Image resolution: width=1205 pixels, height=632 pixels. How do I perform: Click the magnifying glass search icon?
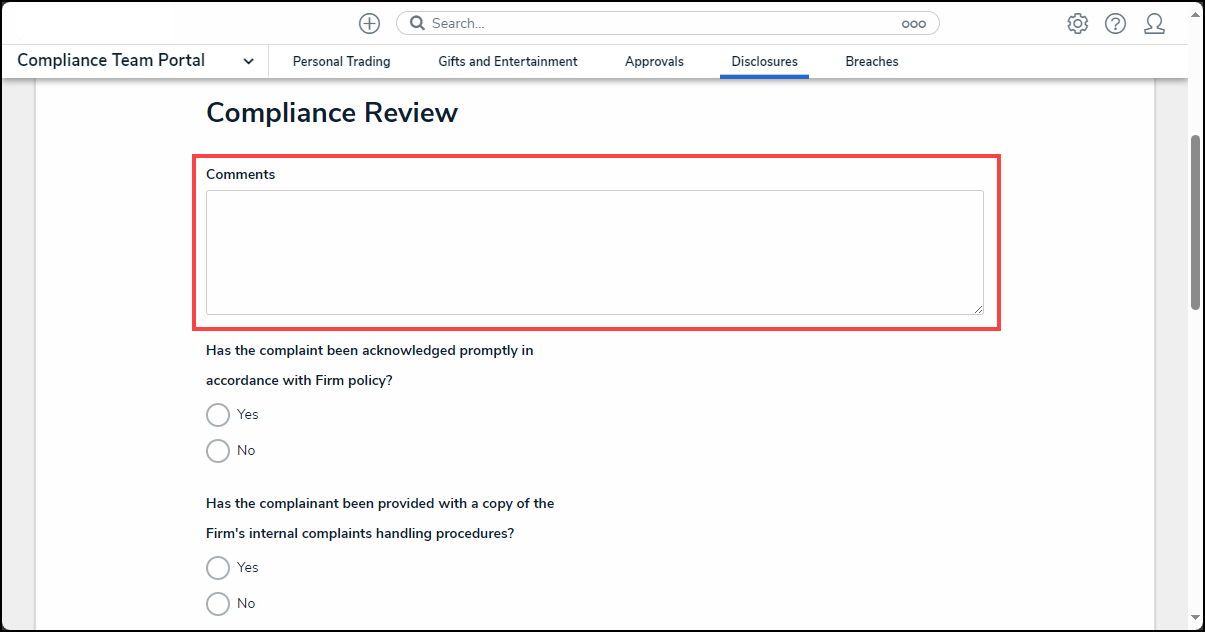coord(417,23)
